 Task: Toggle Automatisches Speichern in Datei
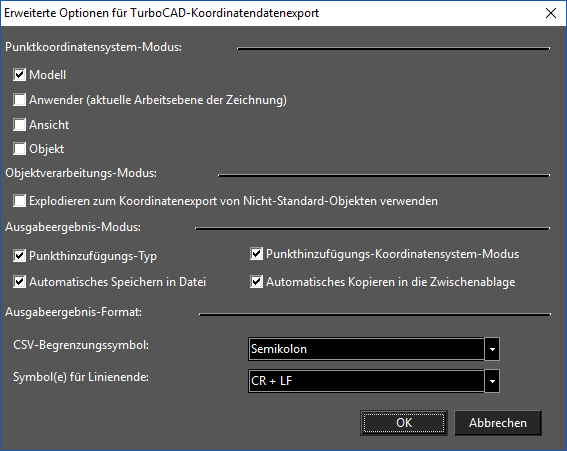tap(19, 282)
